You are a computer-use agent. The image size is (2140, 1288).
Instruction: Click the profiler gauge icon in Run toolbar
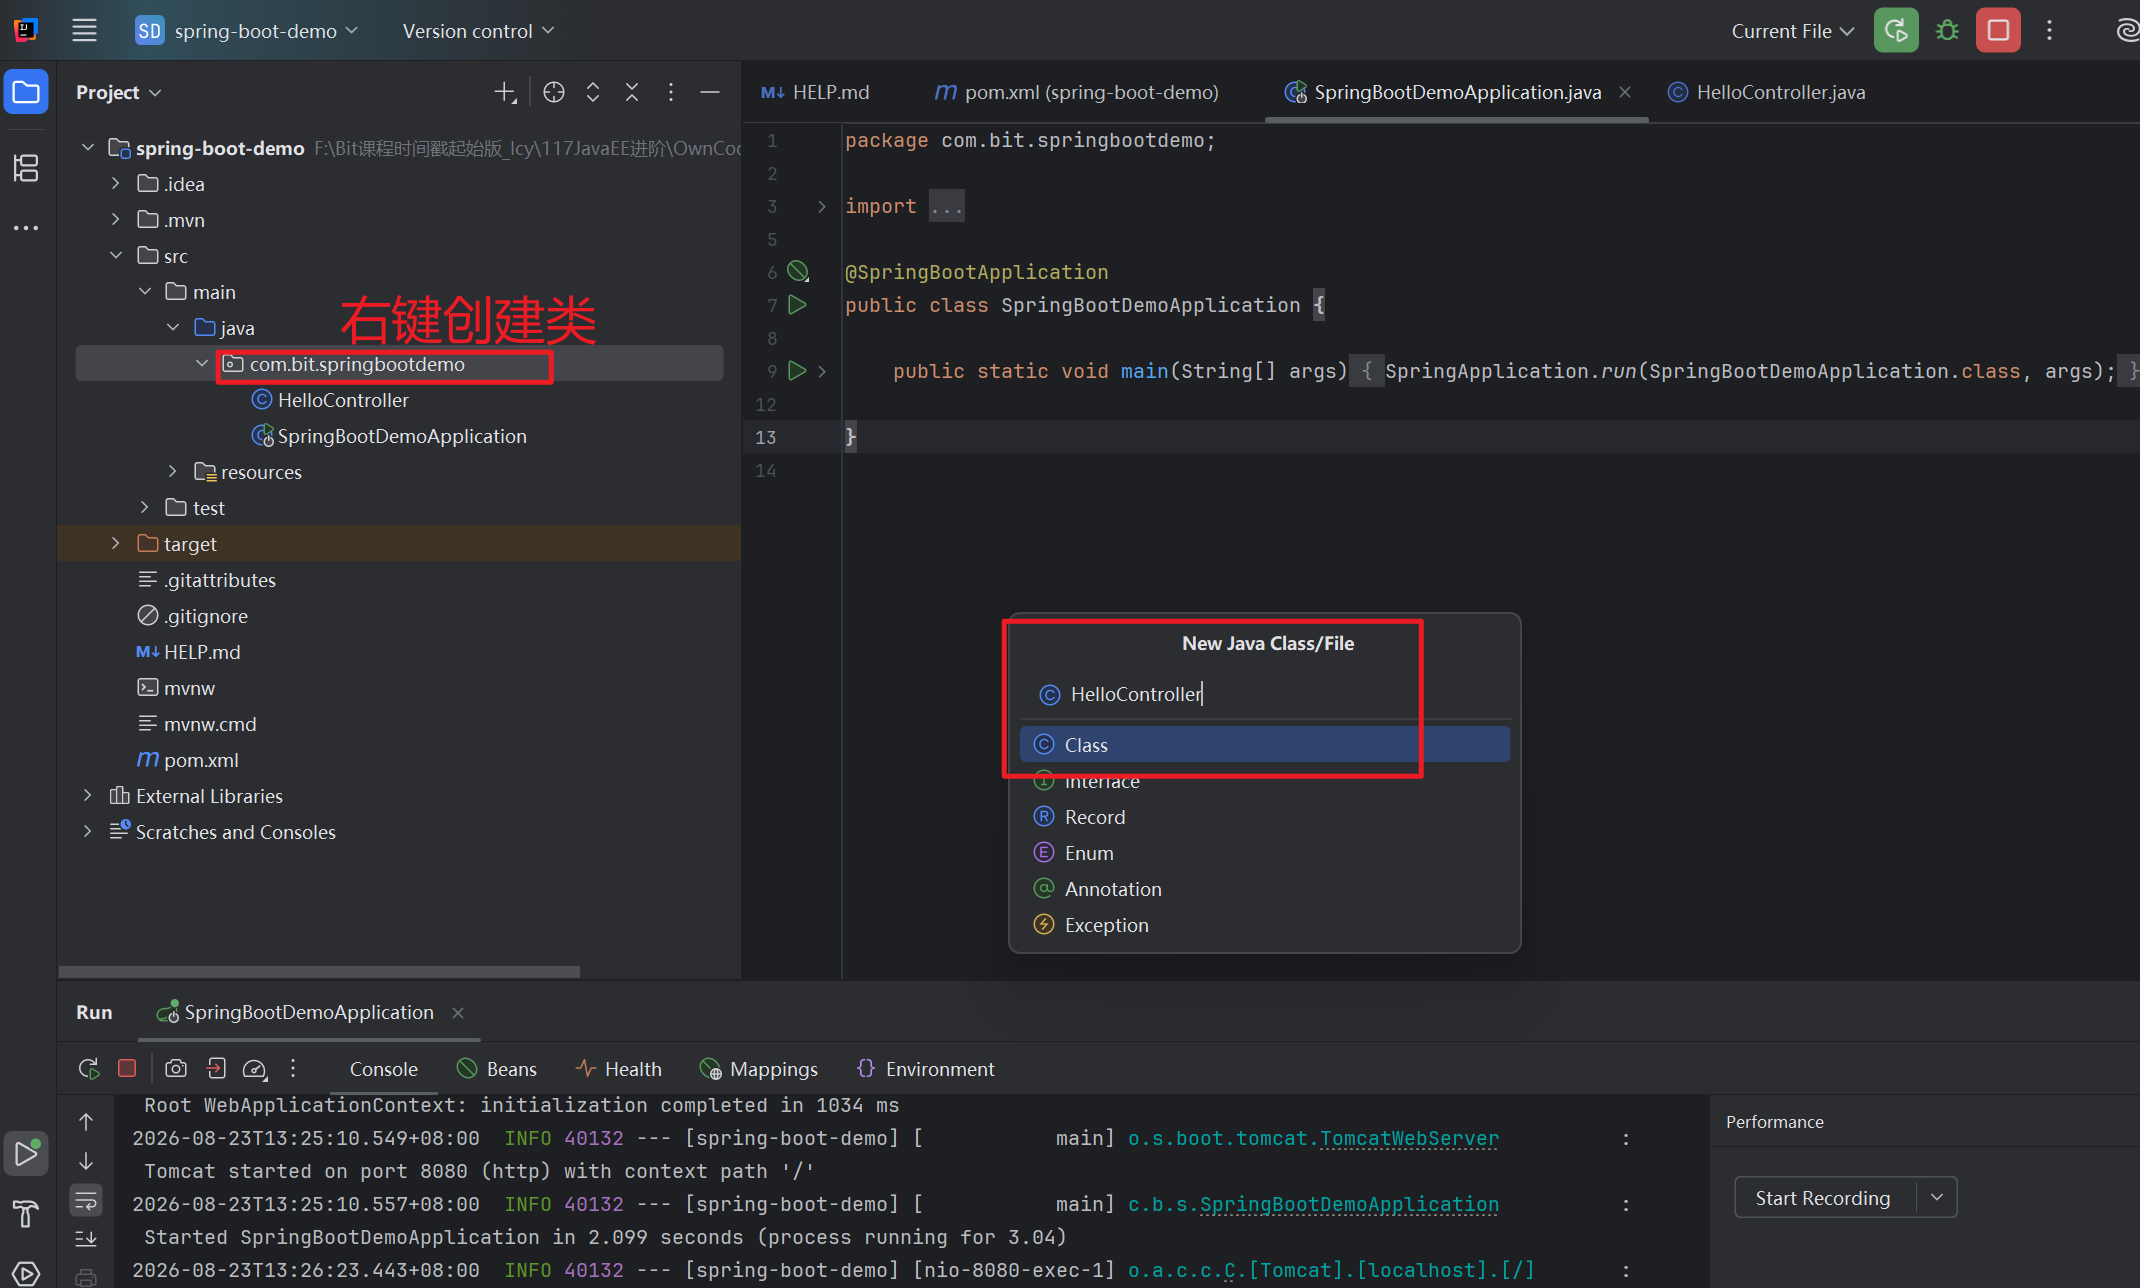point(255,1069)
